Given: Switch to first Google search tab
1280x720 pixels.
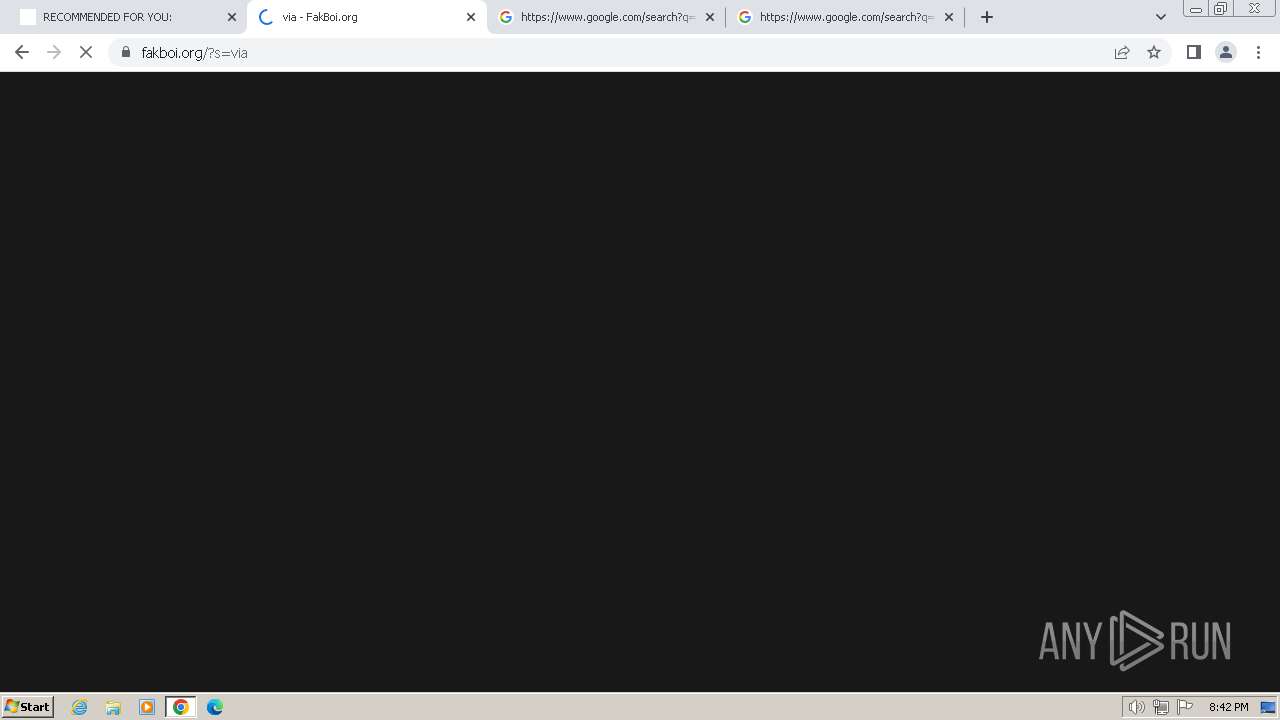Looking at the screenshot, I should click(x=606, y=17).
